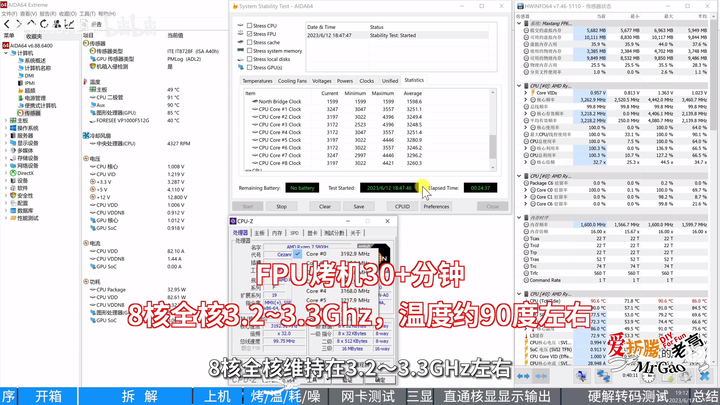This screenshot has height=405, width=720.
Task: Click the Clear button
Action: pos(325,207)
